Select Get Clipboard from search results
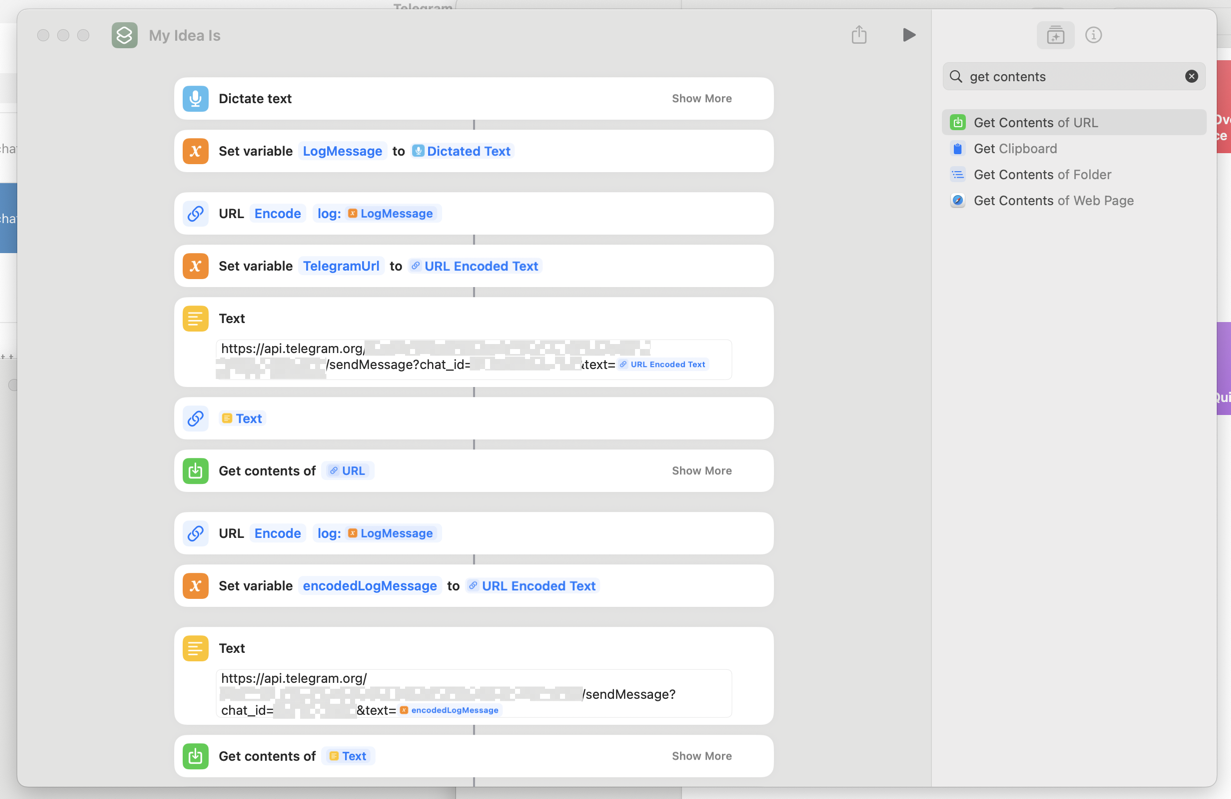The image size is (1231, 799). pos(1013,148)
